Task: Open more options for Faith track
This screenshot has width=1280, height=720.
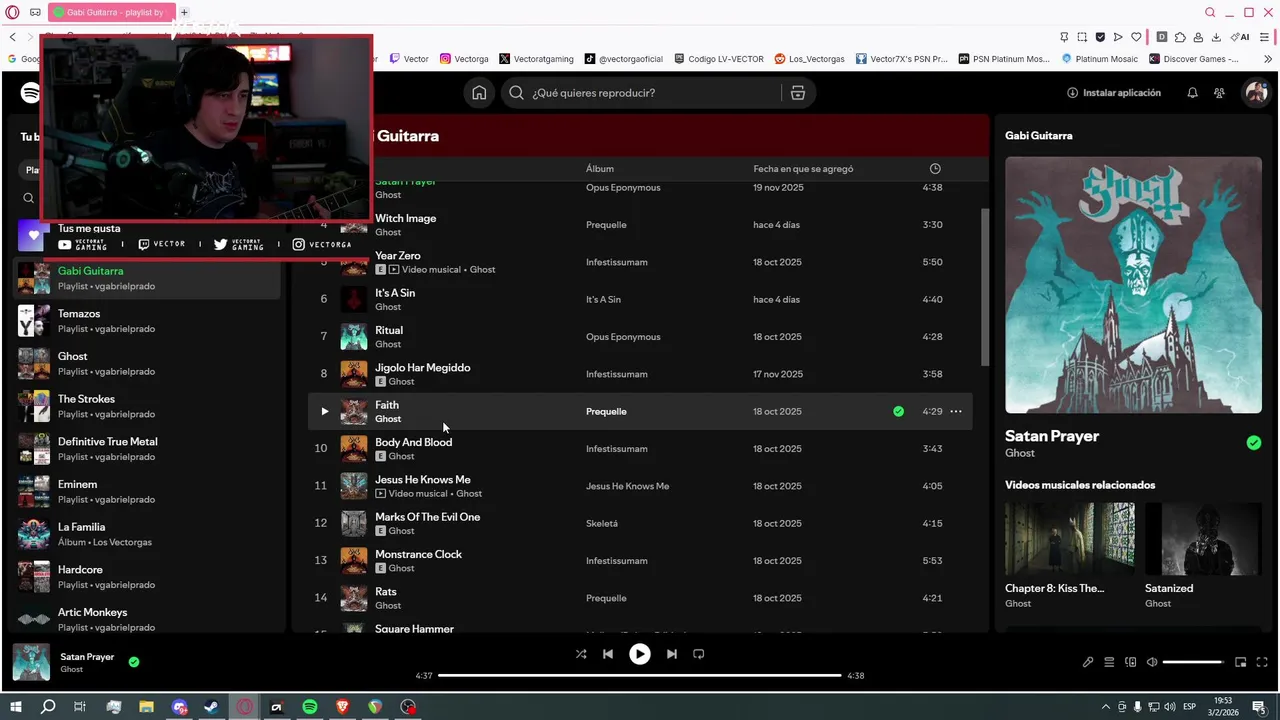Action: [956, 411]
